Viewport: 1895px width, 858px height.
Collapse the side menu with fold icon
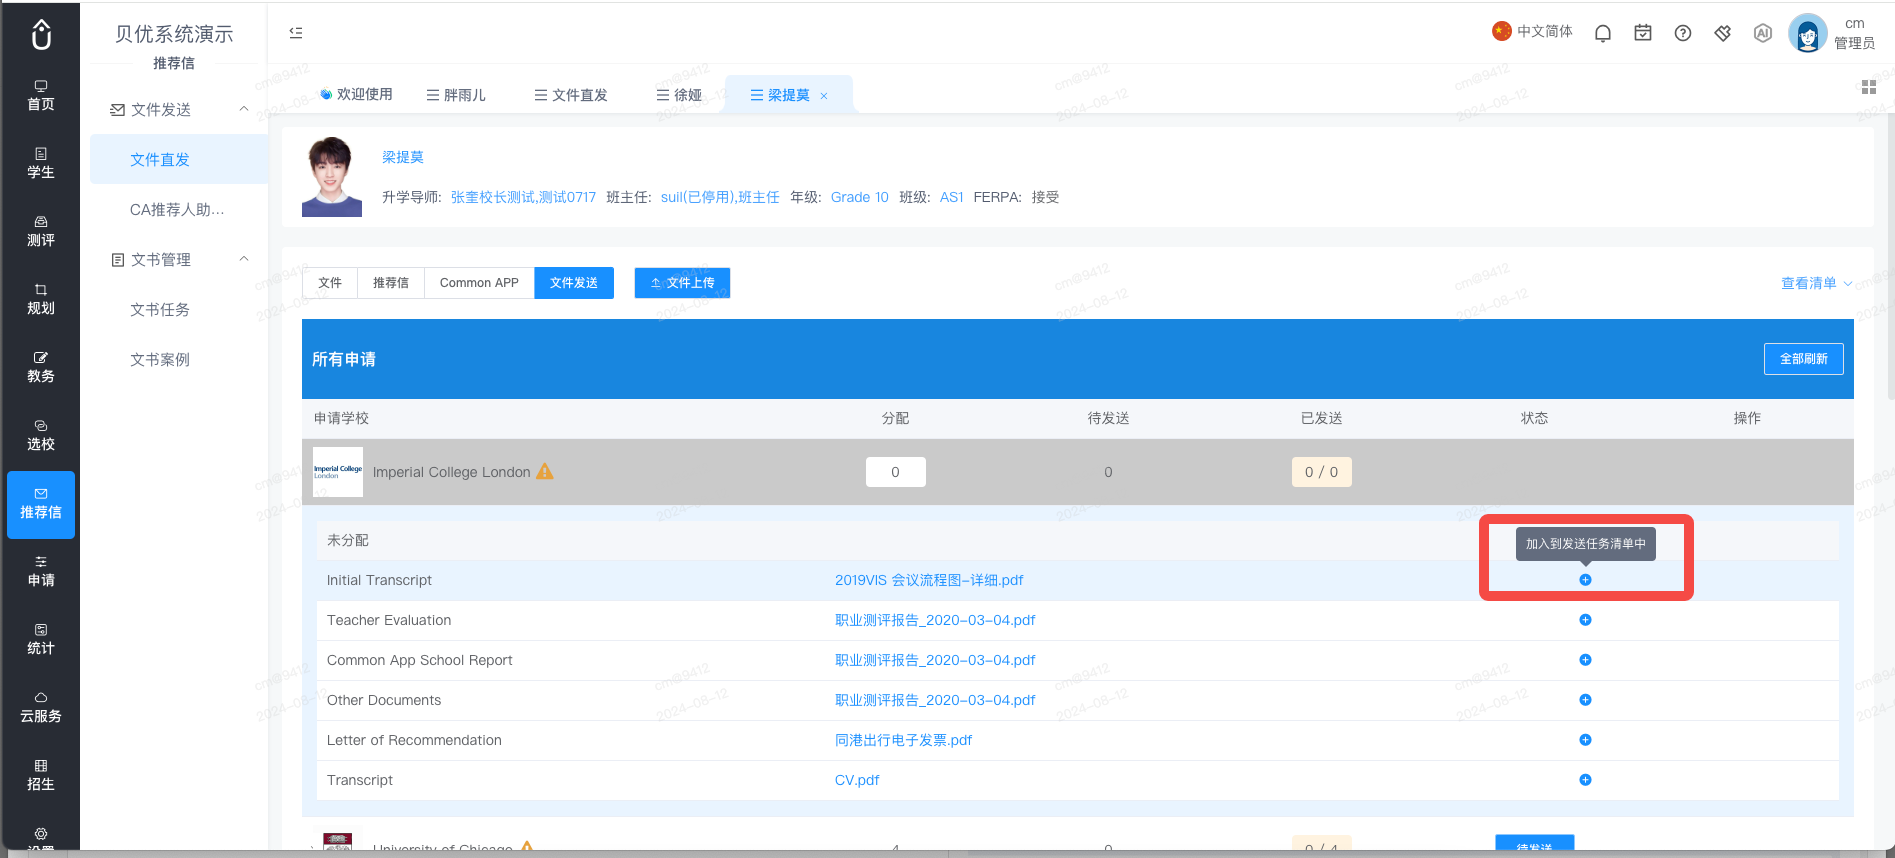tap(296, 33)
